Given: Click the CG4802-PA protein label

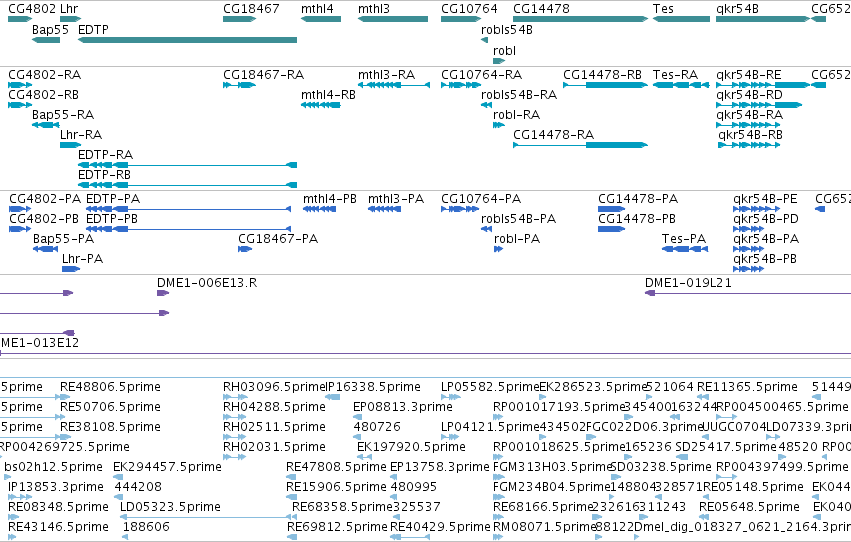Looking at the screenshot, I should click(x=45, y=199).
